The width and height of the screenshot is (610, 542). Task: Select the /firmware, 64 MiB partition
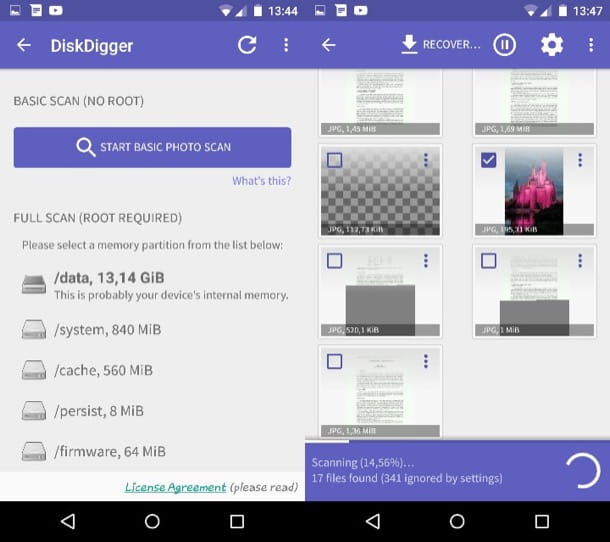click(94, 451)
